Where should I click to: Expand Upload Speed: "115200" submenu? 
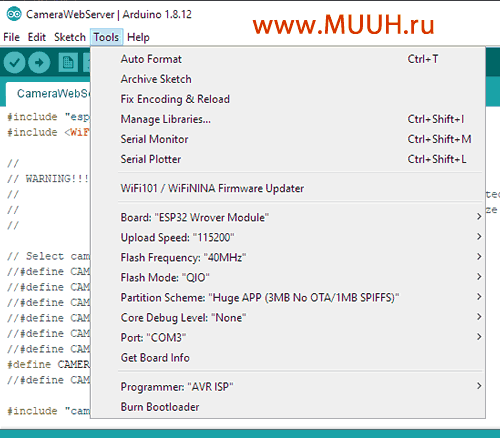tap(288, 237)
